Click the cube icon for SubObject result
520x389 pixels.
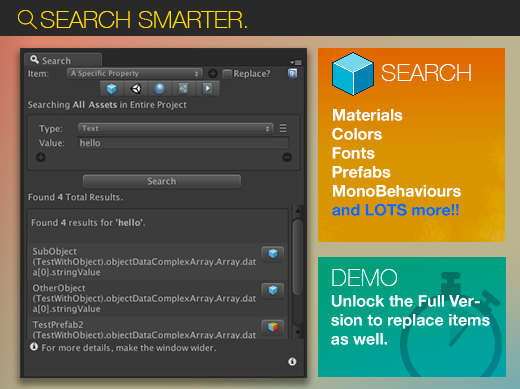click(x=273, y=254)
